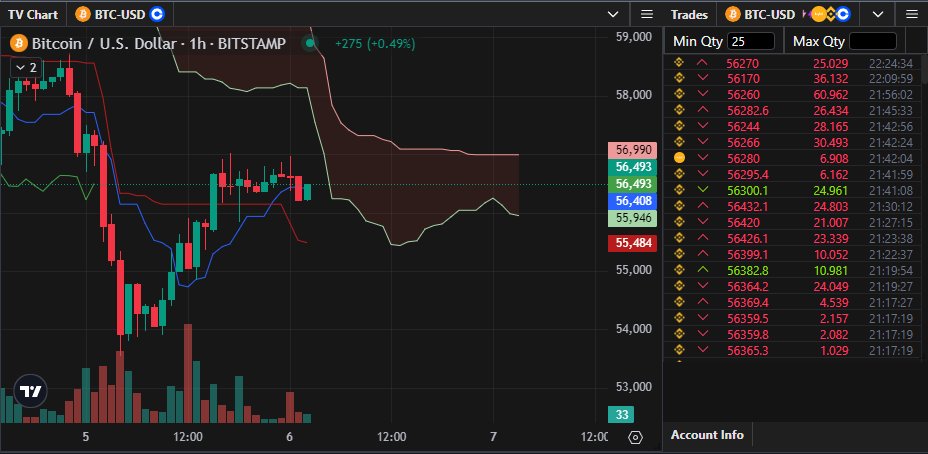This screenshot has width=928, height=454.
Task: Expand the TV Chart panel dropdown chevron
Action: coord(613,14)
